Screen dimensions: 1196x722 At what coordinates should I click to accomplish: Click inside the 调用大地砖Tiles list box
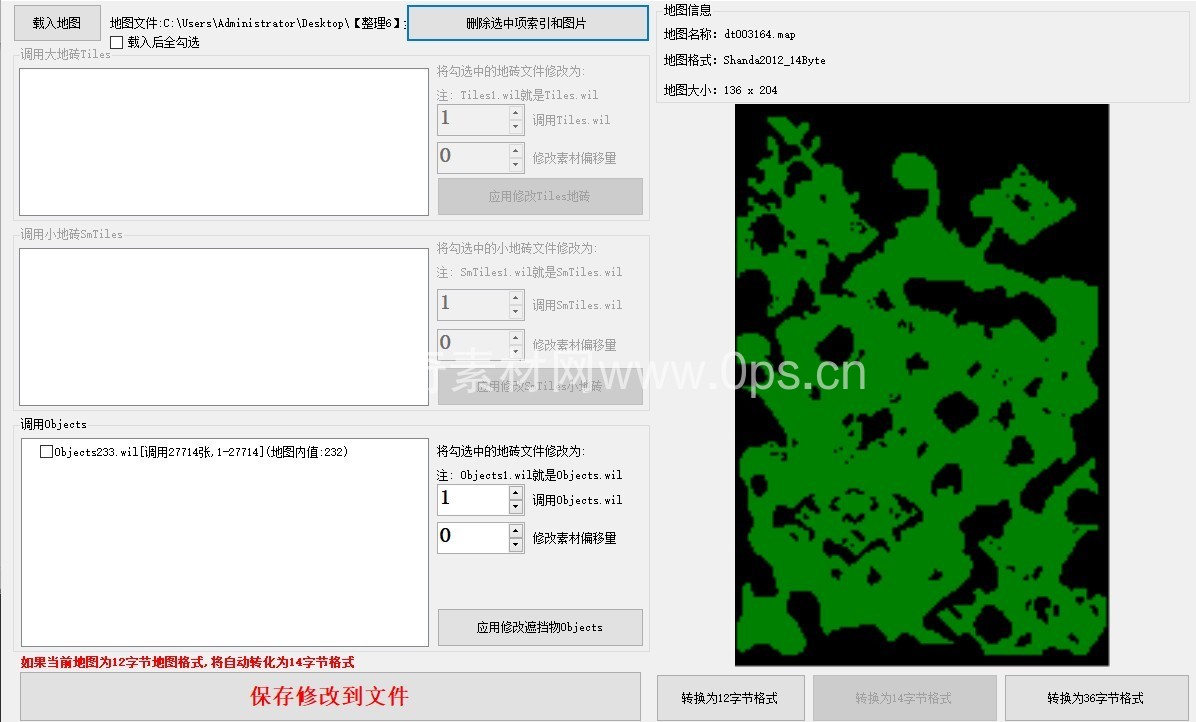[224, 142]
